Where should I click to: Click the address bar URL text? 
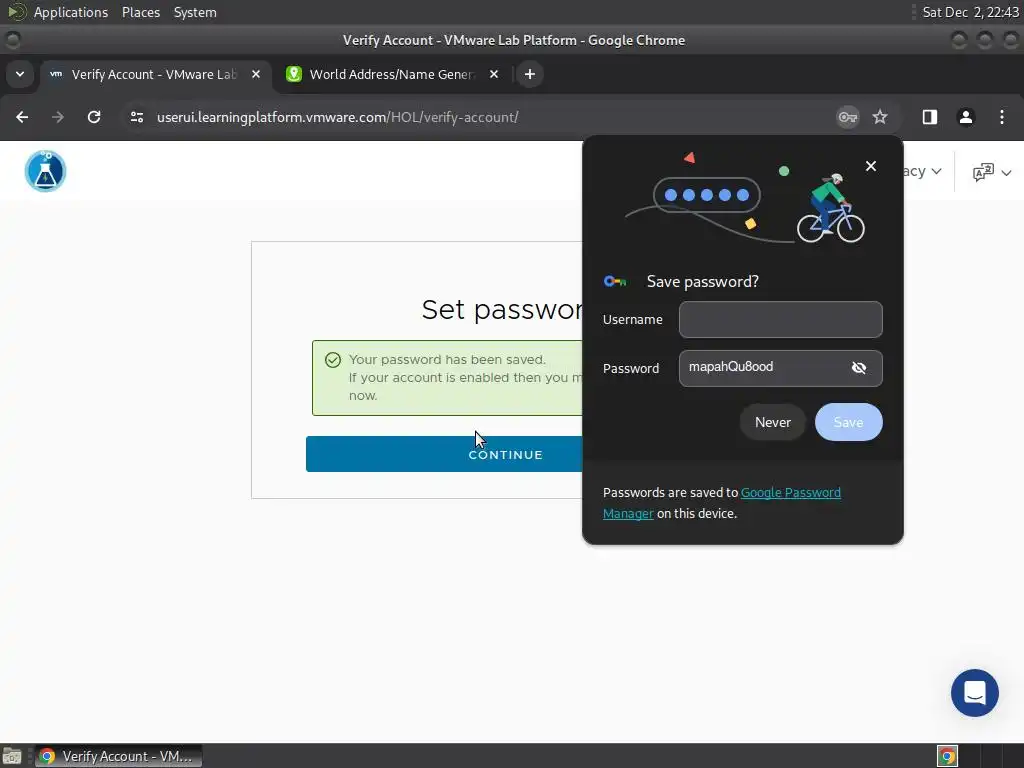(337, 117)
